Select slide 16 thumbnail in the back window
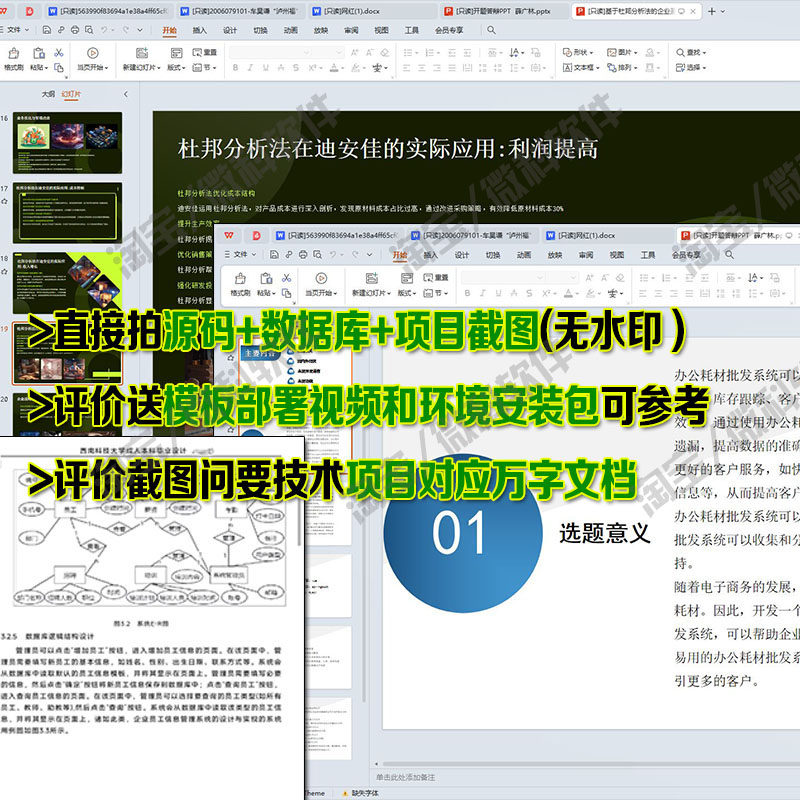Viewport: 800px width, 800px height. [67, 143]
